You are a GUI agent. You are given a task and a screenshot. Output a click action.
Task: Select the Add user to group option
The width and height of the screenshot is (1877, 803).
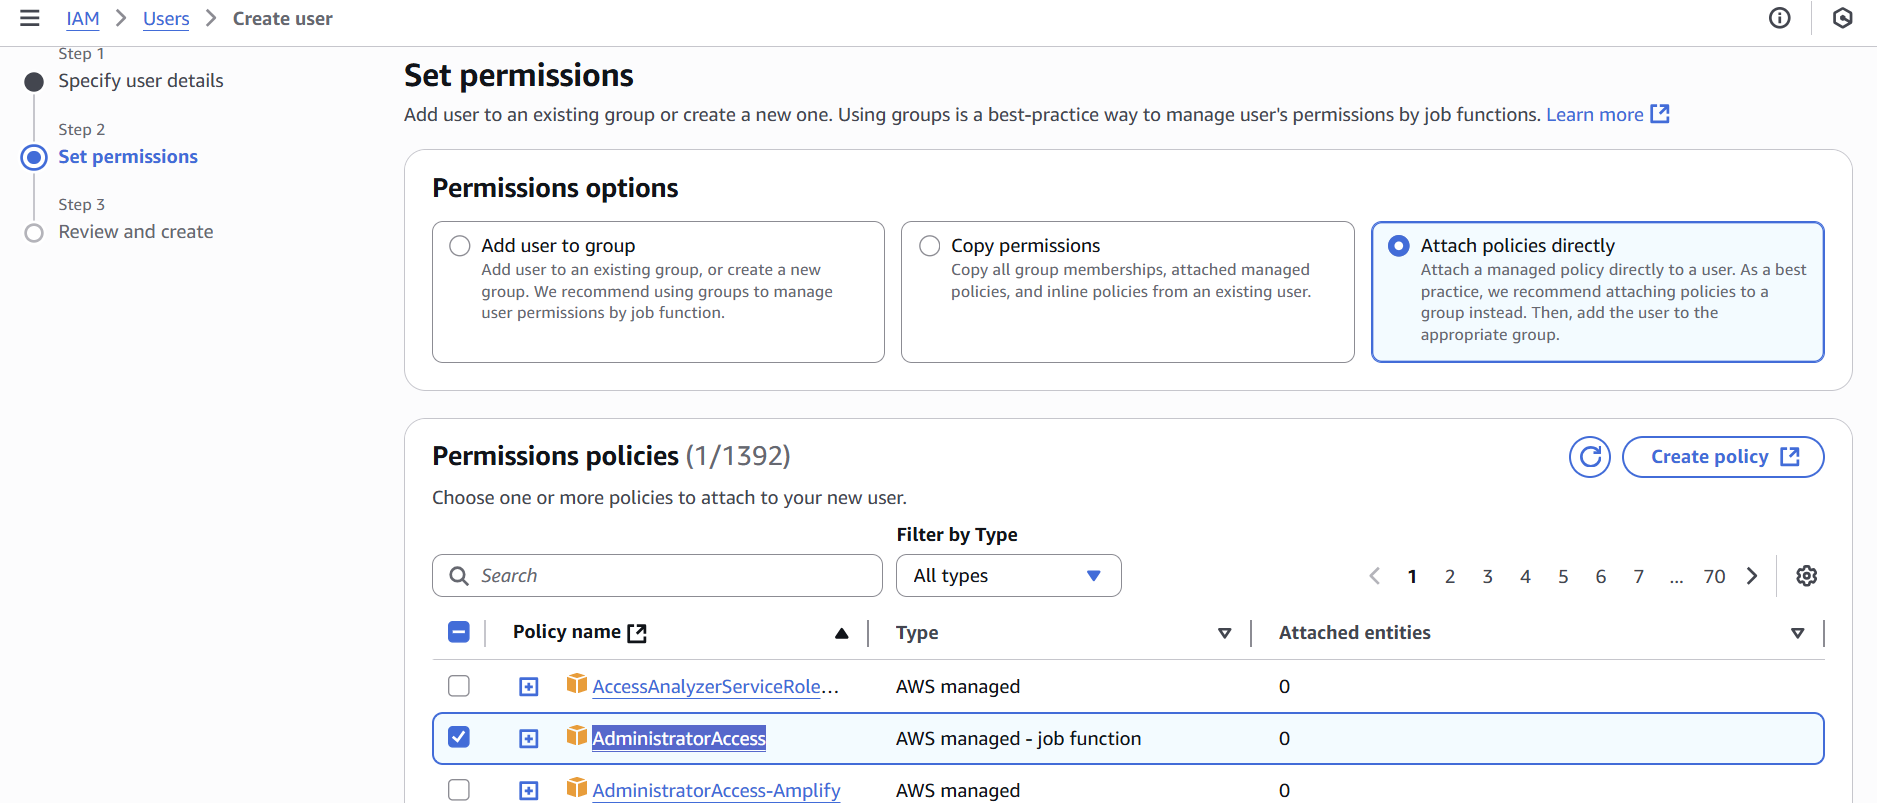[x=460, y=246]
